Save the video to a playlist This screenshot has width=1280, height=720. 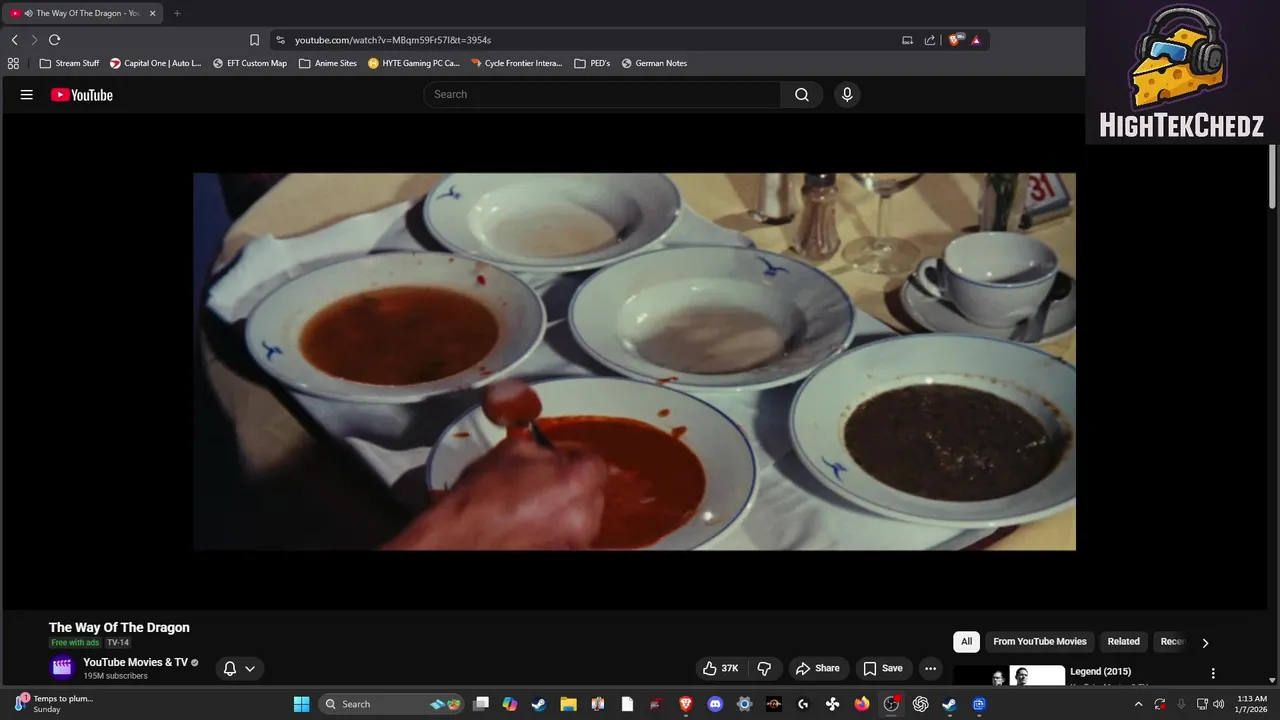883,668
